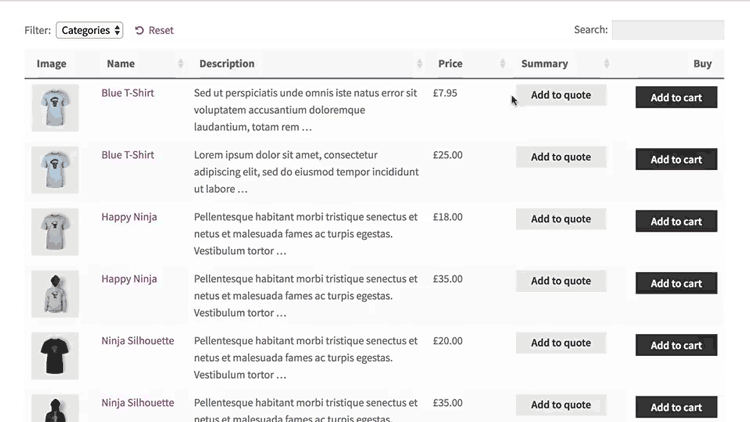The image size is (750, 422).
Task: Open the £25.00 Blue T-Shirt thumbnail
Action: pyautogui.click(x=55, y=170)
